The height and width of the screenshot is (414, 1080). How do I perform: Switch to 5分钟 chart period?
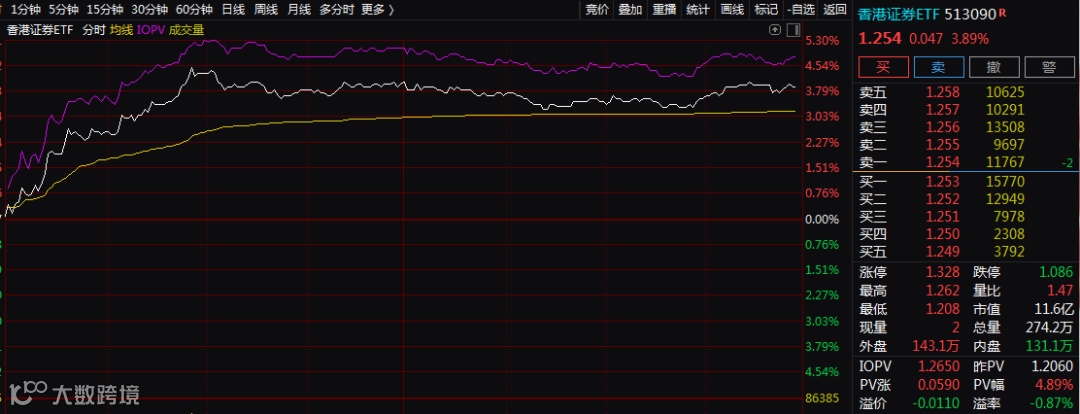coord(63,10)
